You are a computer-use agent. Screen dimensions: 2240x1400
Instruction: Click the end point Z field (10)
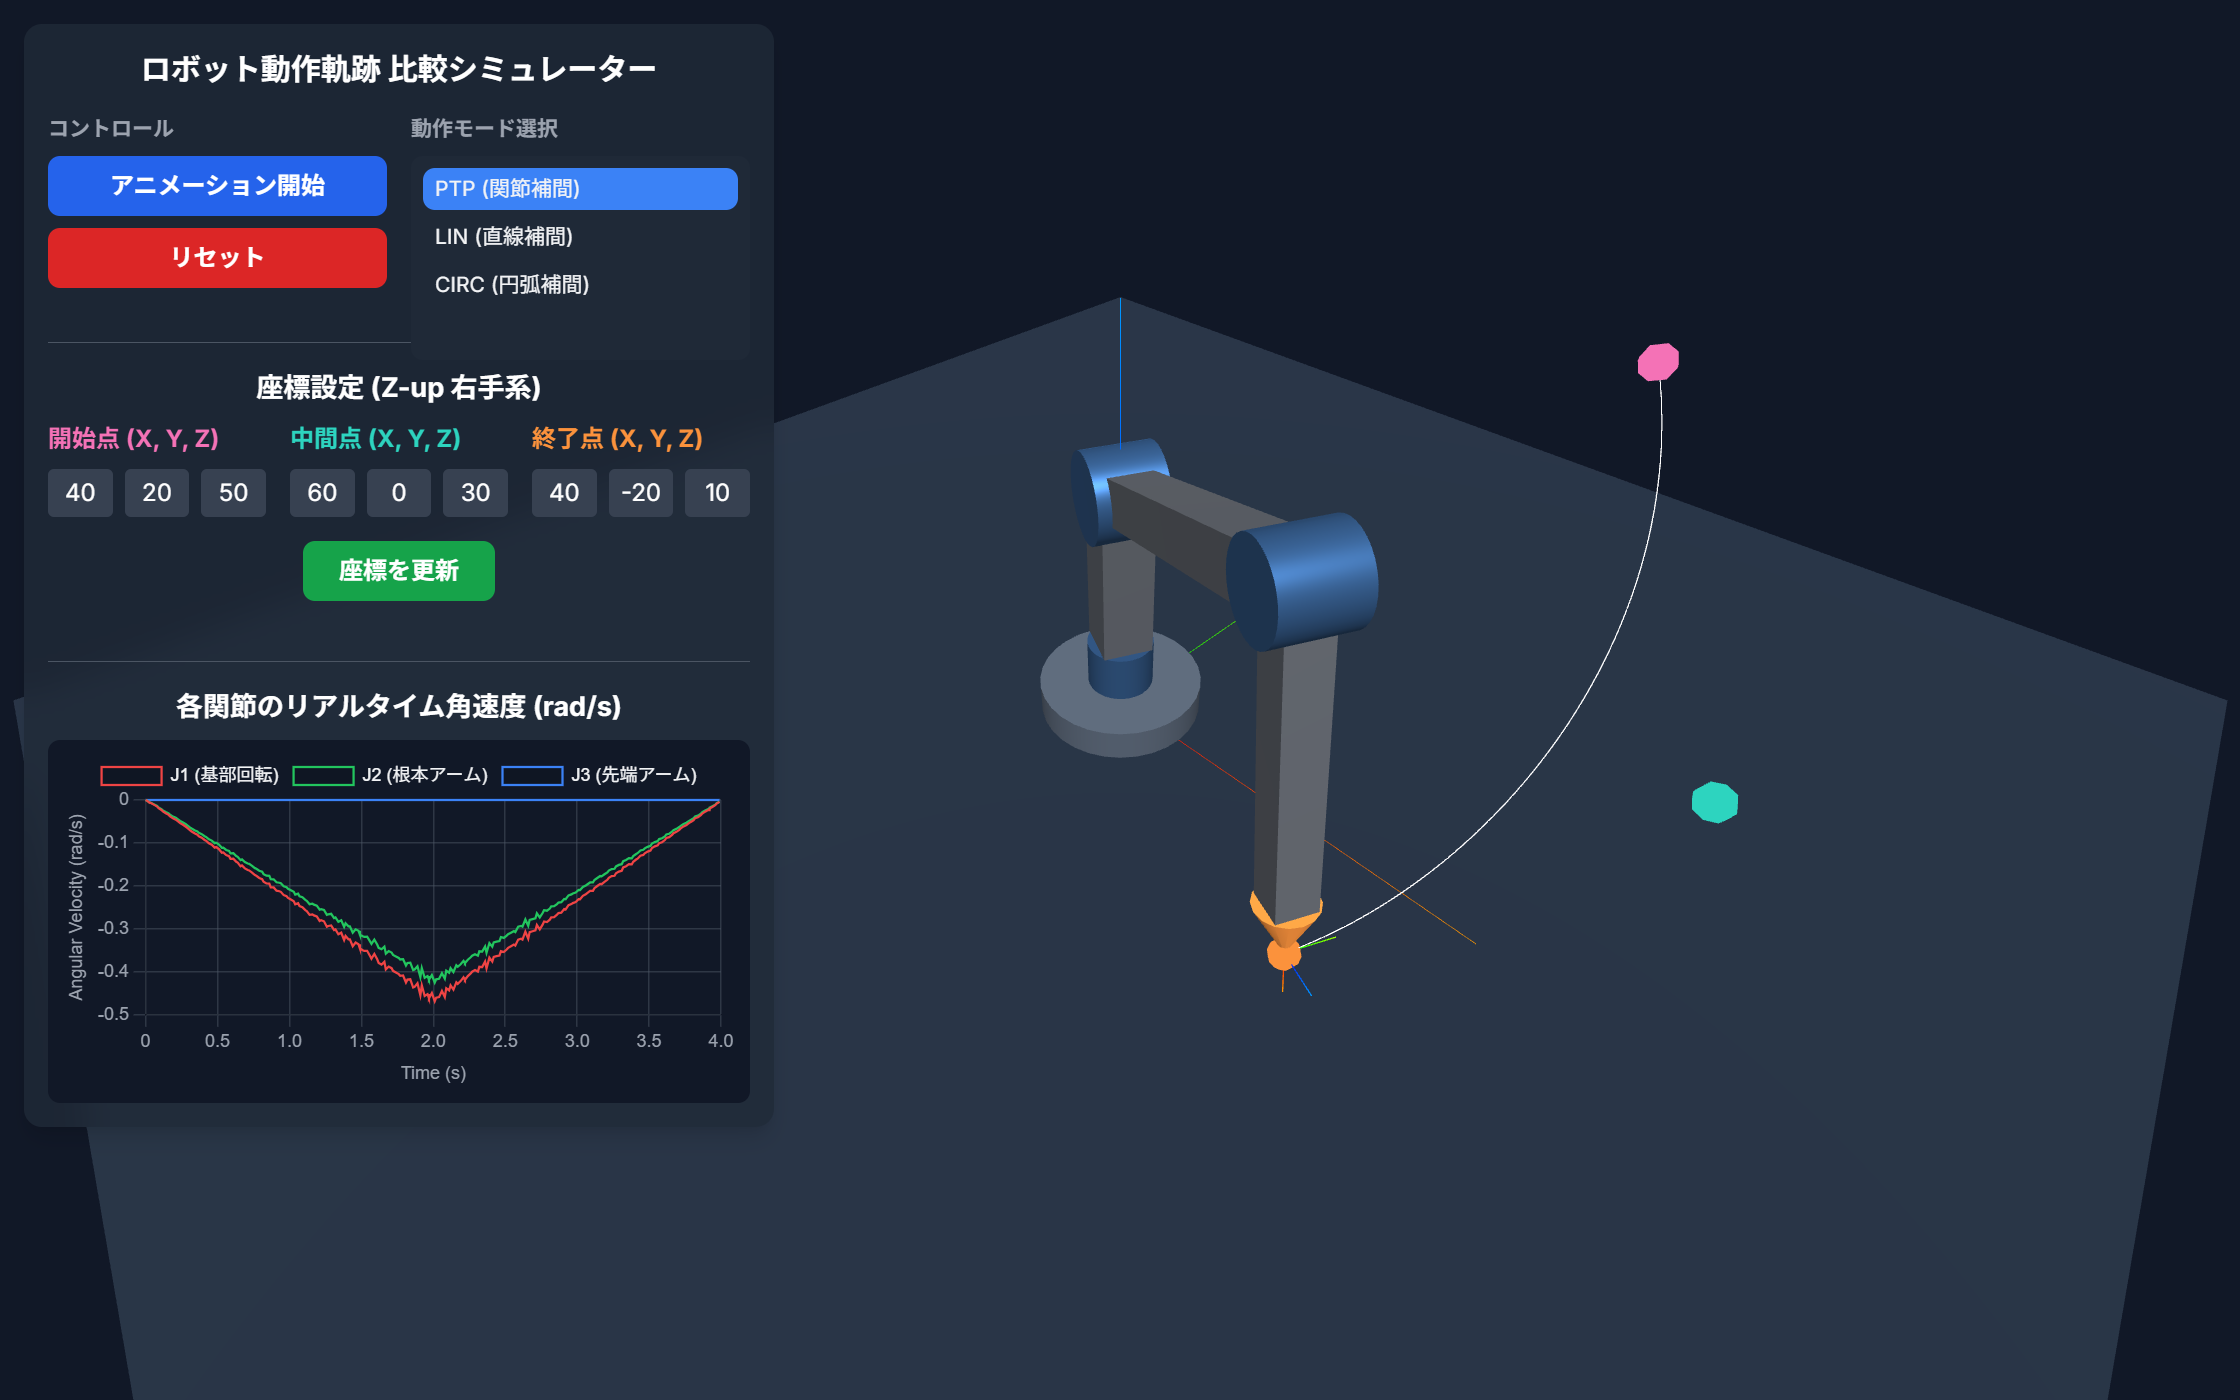pos(717,493)
